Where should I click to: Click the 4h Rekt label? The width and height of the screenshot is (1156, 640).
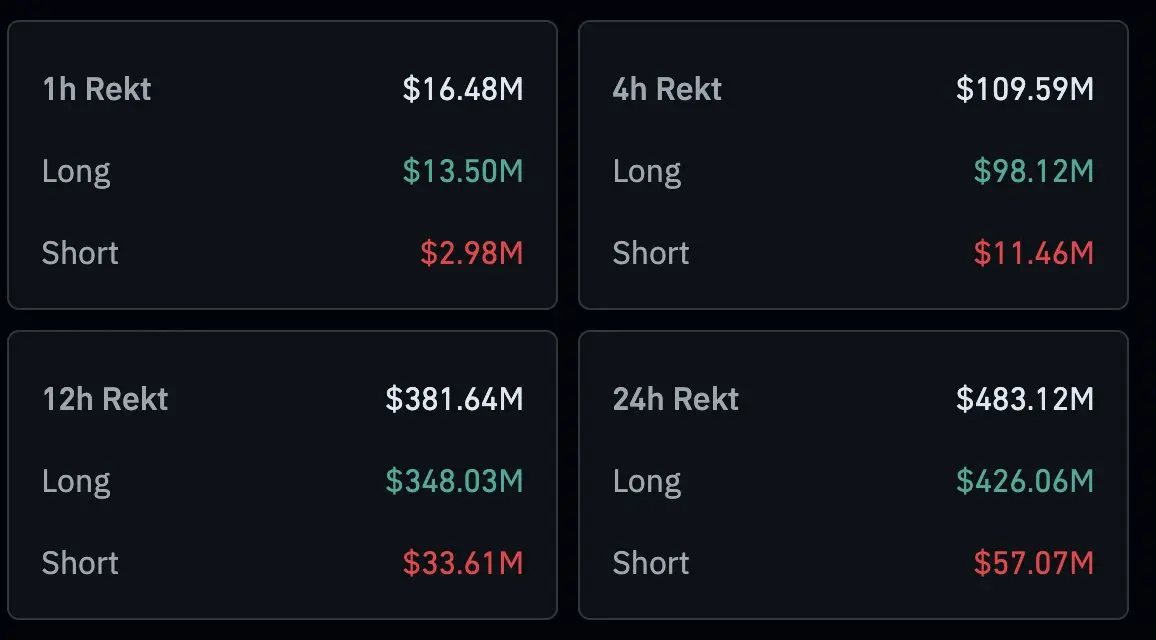click(667, 89)
